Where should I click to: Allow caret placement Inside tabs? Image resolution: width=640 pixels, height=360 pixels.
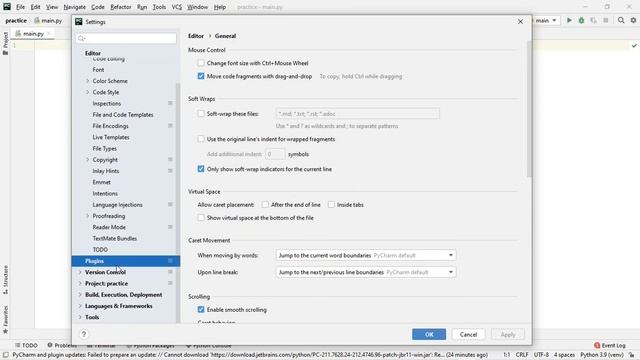(x=331, y=204)
